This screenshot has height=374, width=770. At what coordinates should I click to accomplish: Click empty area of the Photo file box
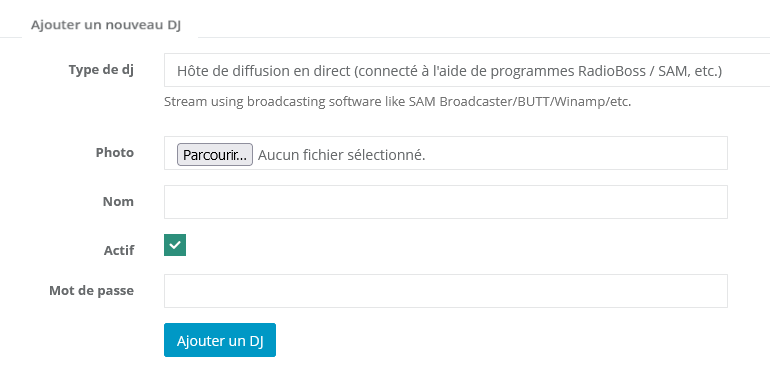tap(575, 153)
